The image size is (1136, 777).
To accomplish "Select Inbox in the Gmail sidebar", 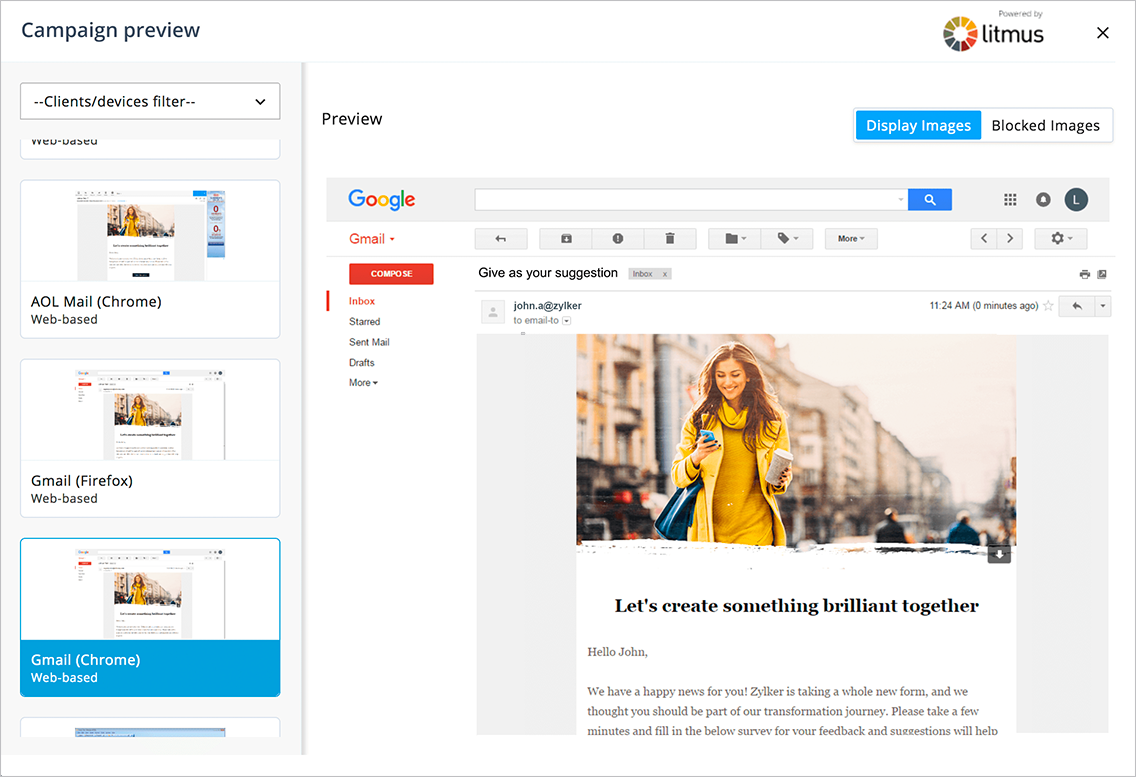I will (x=362, y=301).
